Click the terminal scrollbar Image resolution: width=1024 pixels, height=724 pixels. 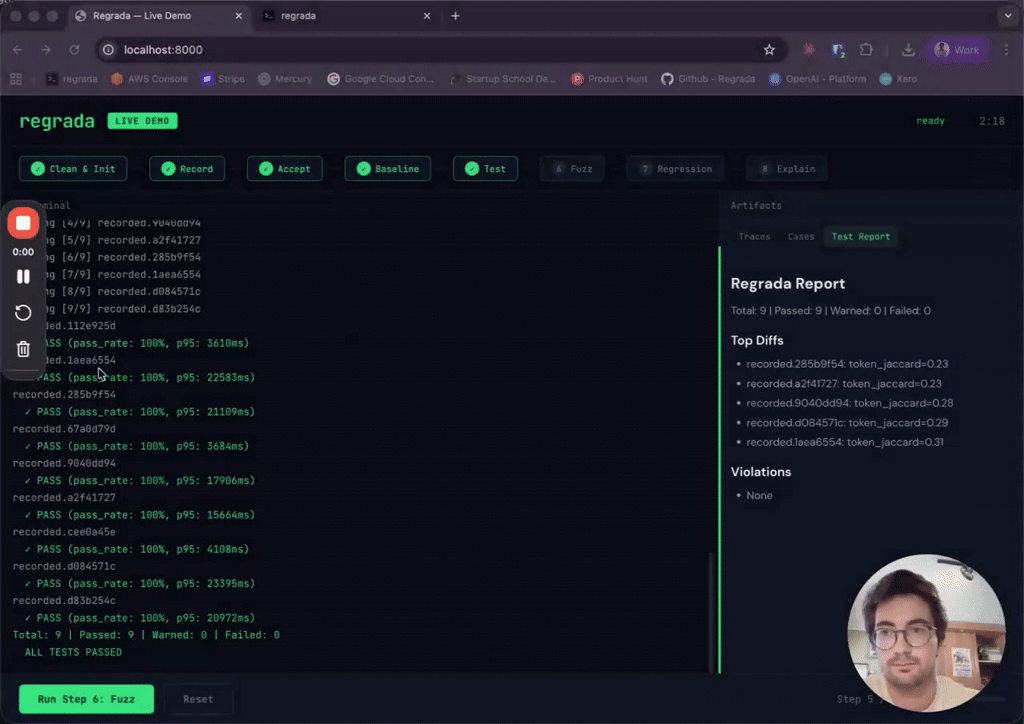(x=711, y=612)
